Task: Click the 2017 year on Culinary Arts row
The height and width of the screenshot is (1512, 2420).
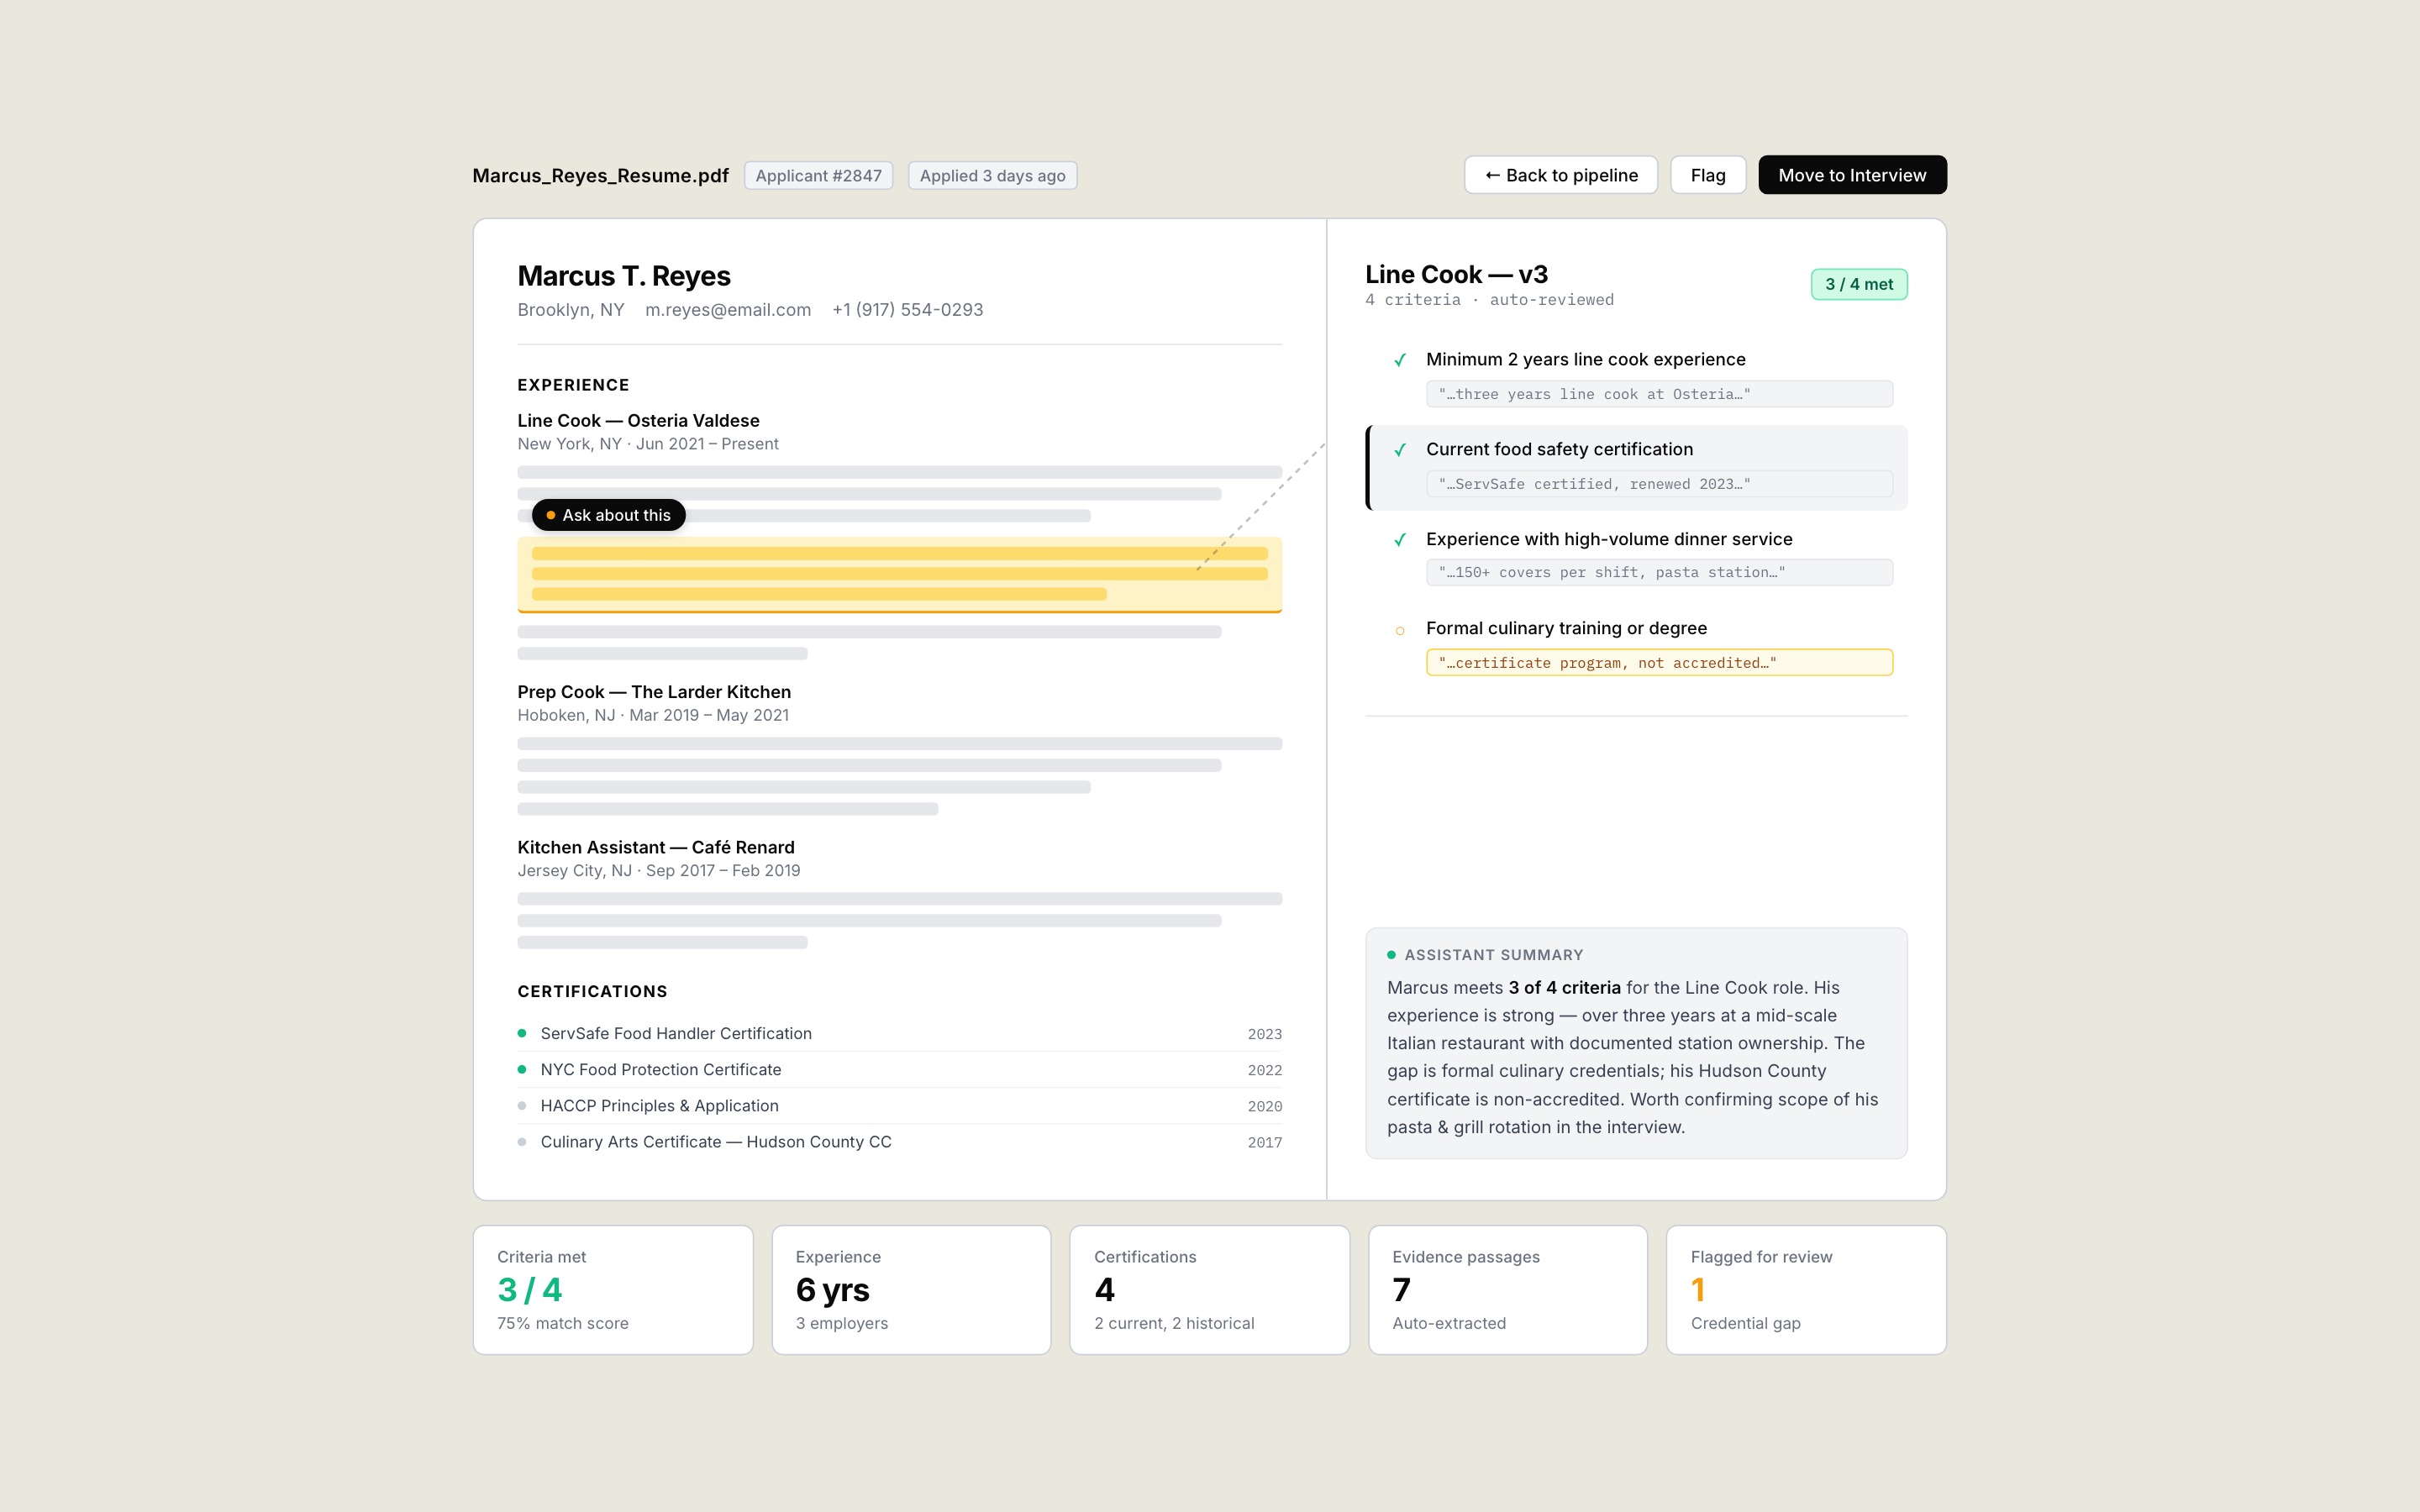Action: pos(1264,1142)
